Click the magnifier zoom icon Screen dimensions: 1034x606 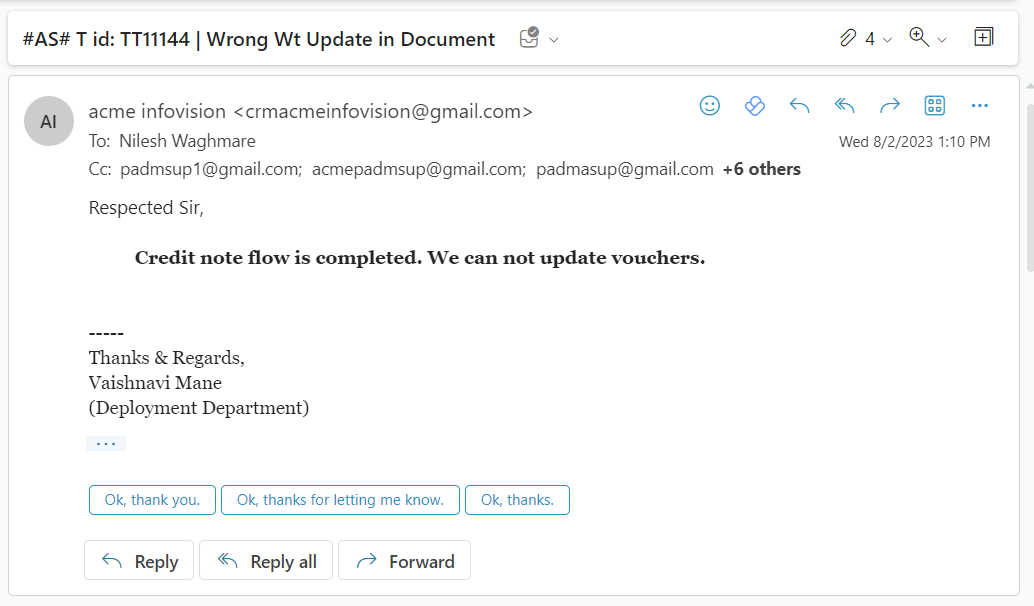click(x=919, y=37)
